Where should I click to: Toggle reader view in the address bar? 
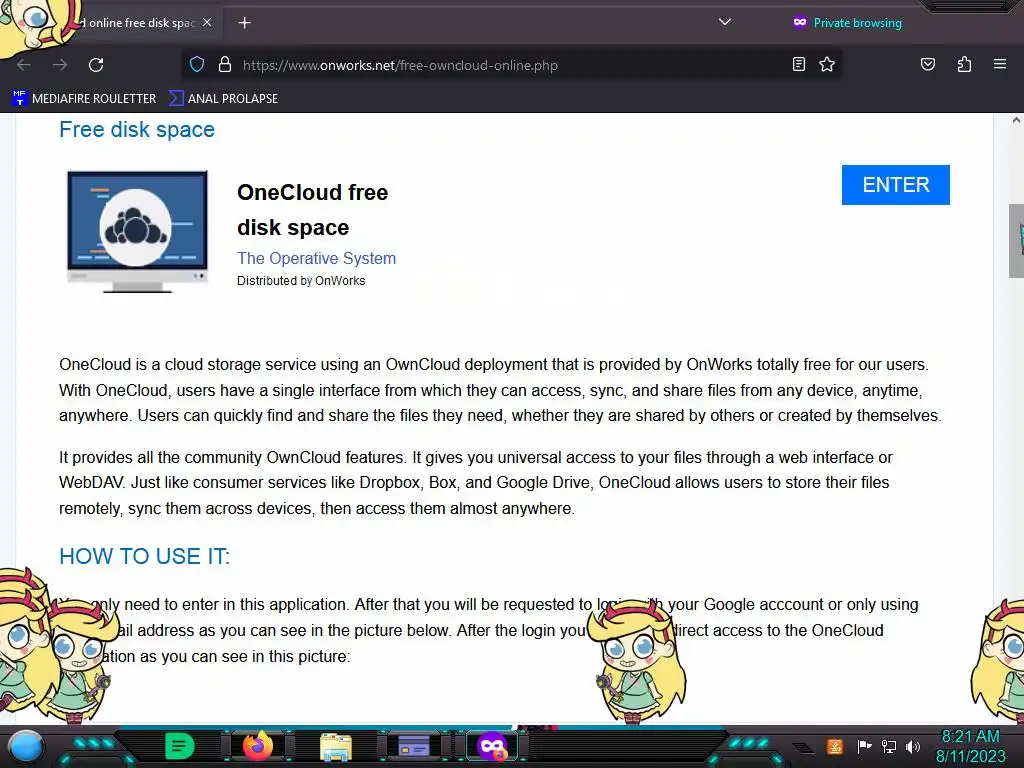799,64
